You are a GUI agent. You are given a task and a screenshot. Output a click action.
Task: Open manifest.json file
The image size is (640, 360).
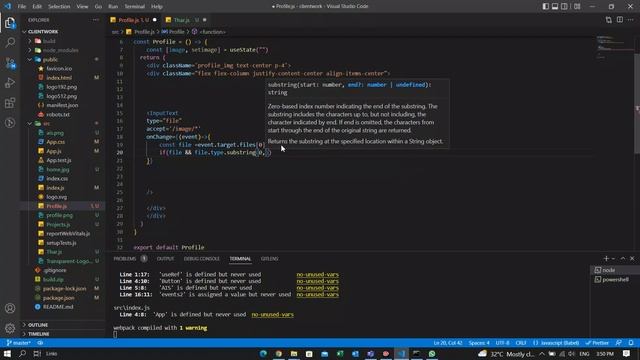click(62, 105)
